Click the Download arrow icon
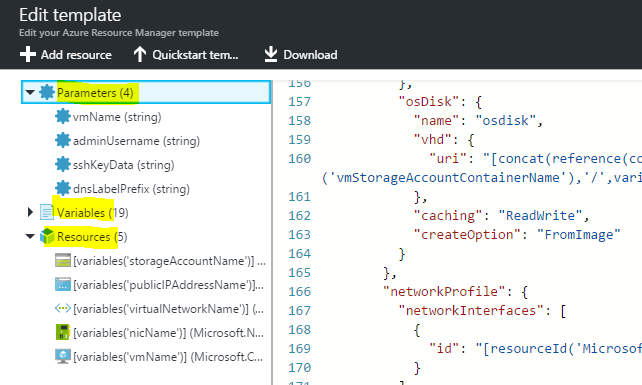Viewport: 642px width, 385px height. coord(271,54)
